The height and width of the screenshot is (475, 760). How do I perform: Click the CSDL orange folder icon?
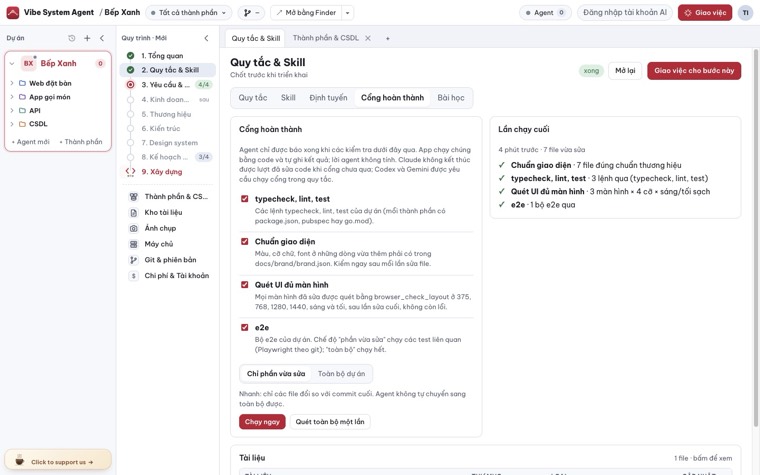point(22,124)
